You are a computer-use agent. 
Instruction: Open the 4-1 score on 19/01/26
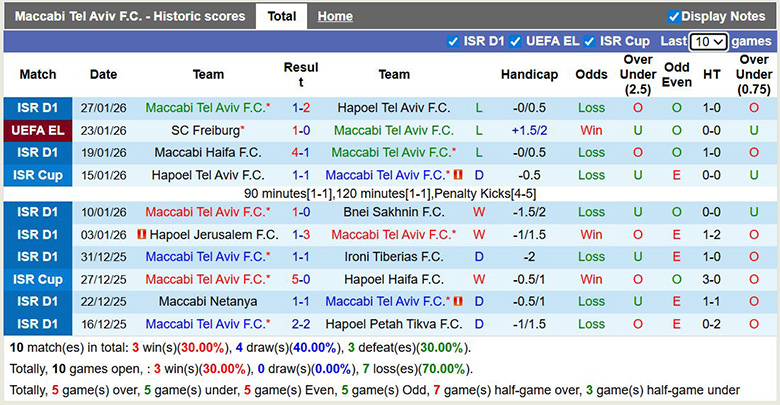(x=300, y=153)
